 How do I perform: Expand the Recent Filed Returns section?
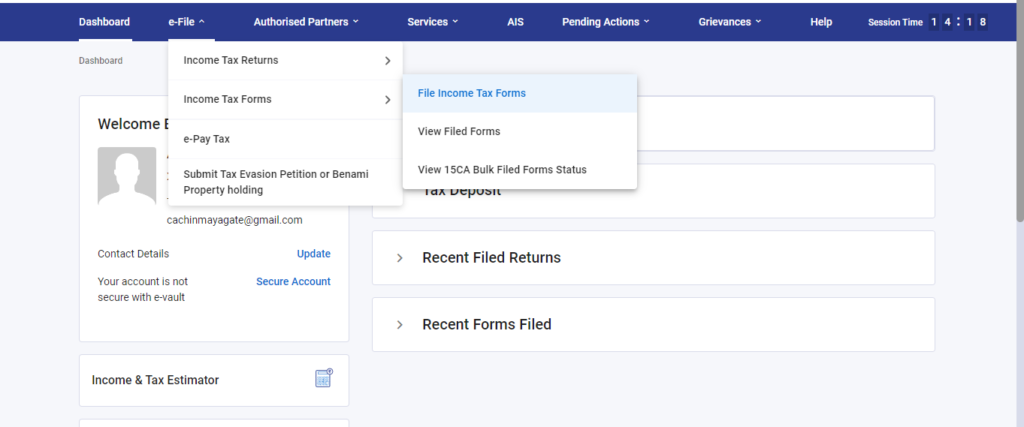click(x=400, y=258)
